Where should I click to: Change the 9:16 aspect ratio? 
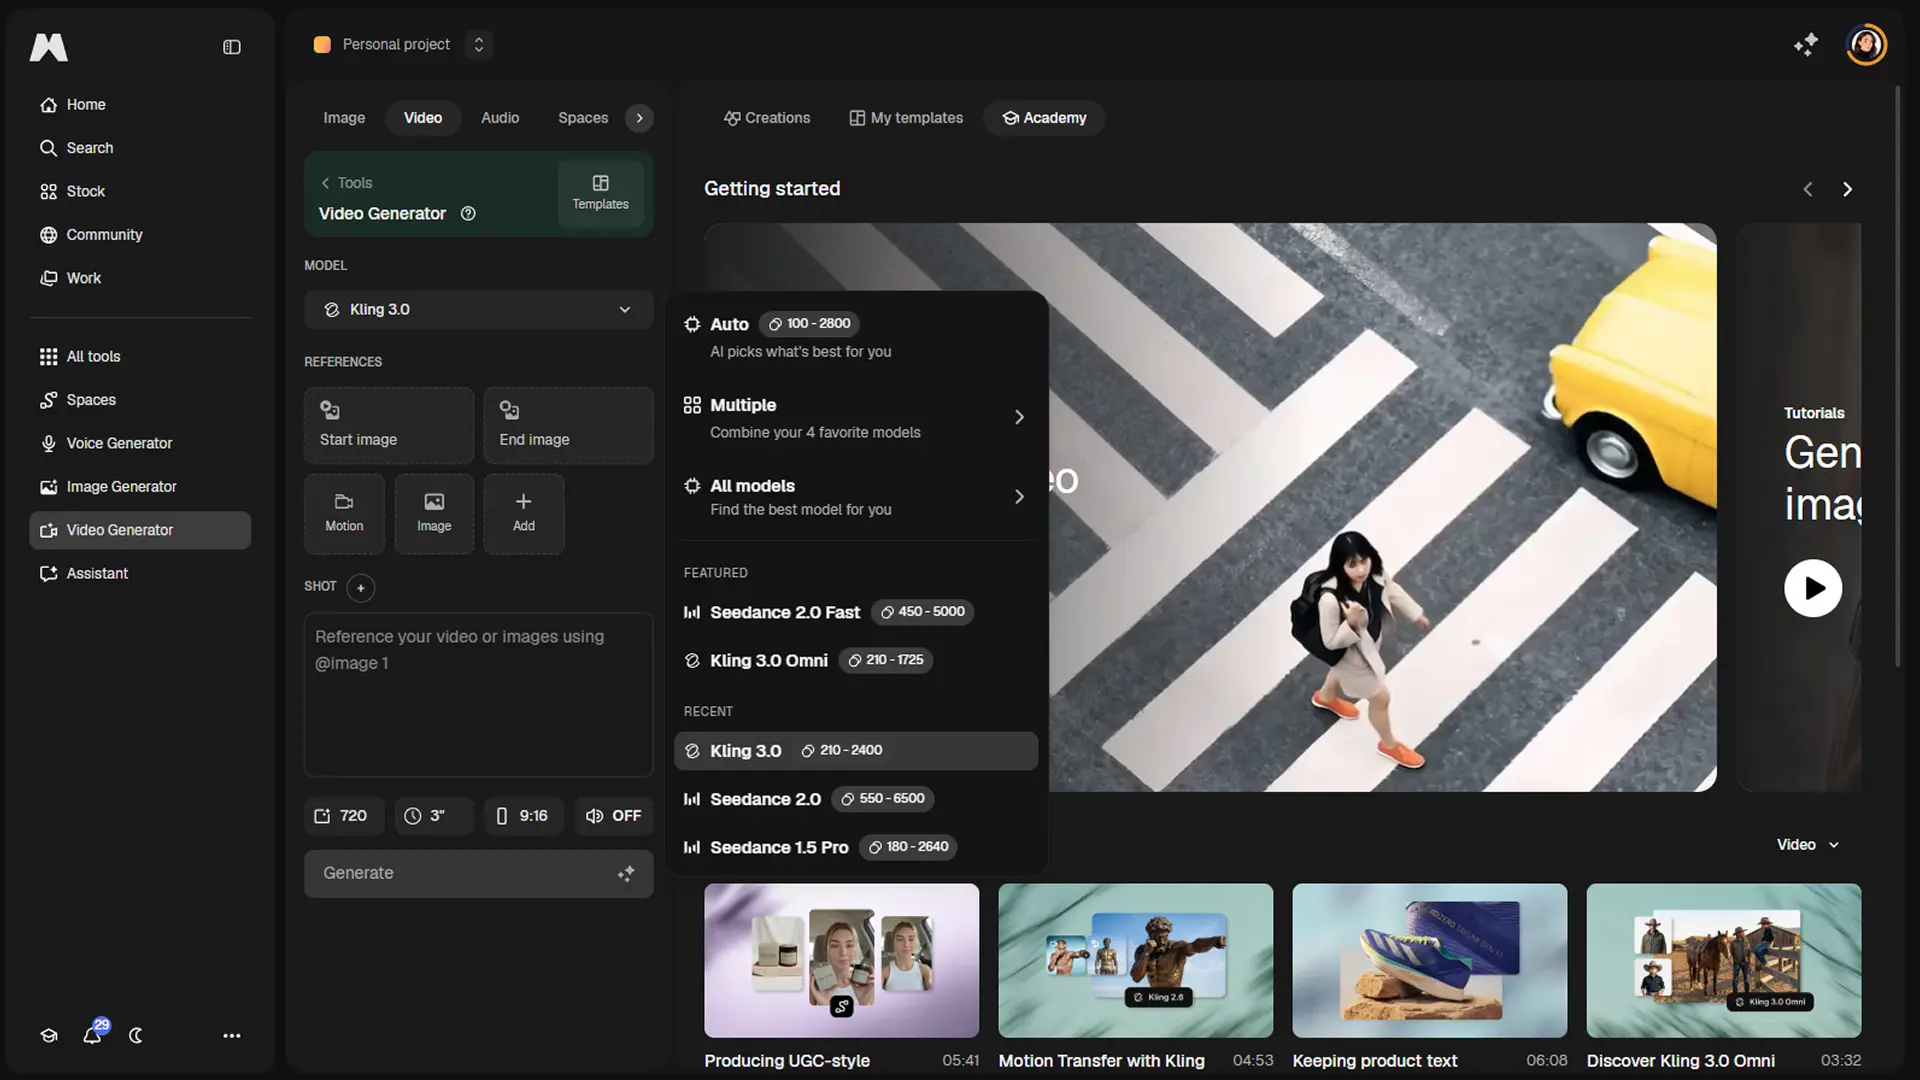[x=523, y=816]
